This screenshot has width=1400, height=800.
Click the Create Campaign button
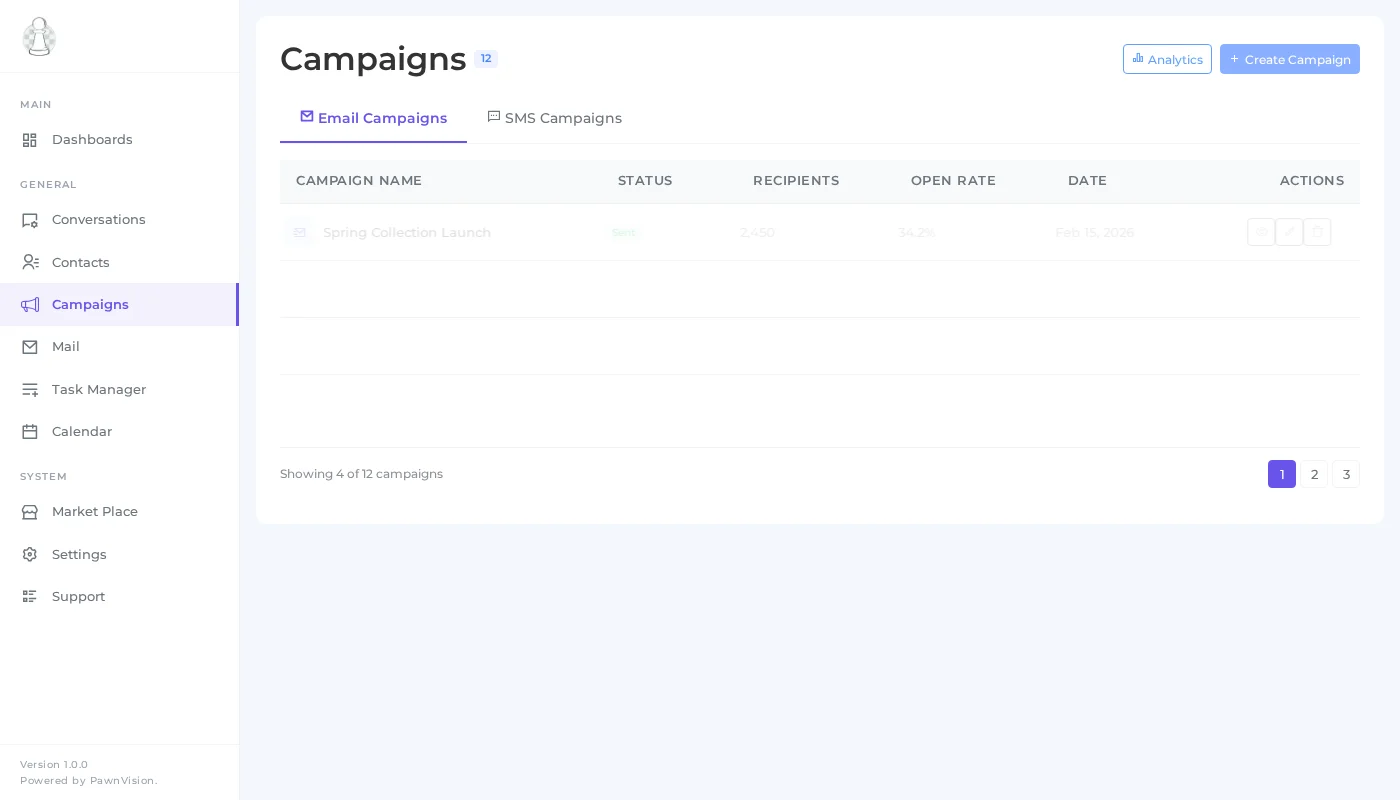pos(1290,59)
